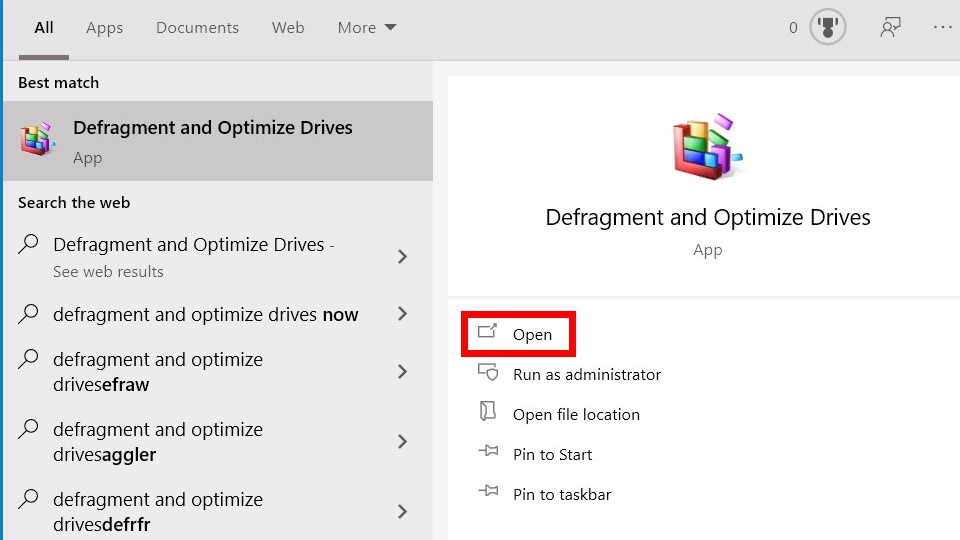960x540 pixels.
Task: Switch to the Documents tab
Action: (x=195, y=28)
